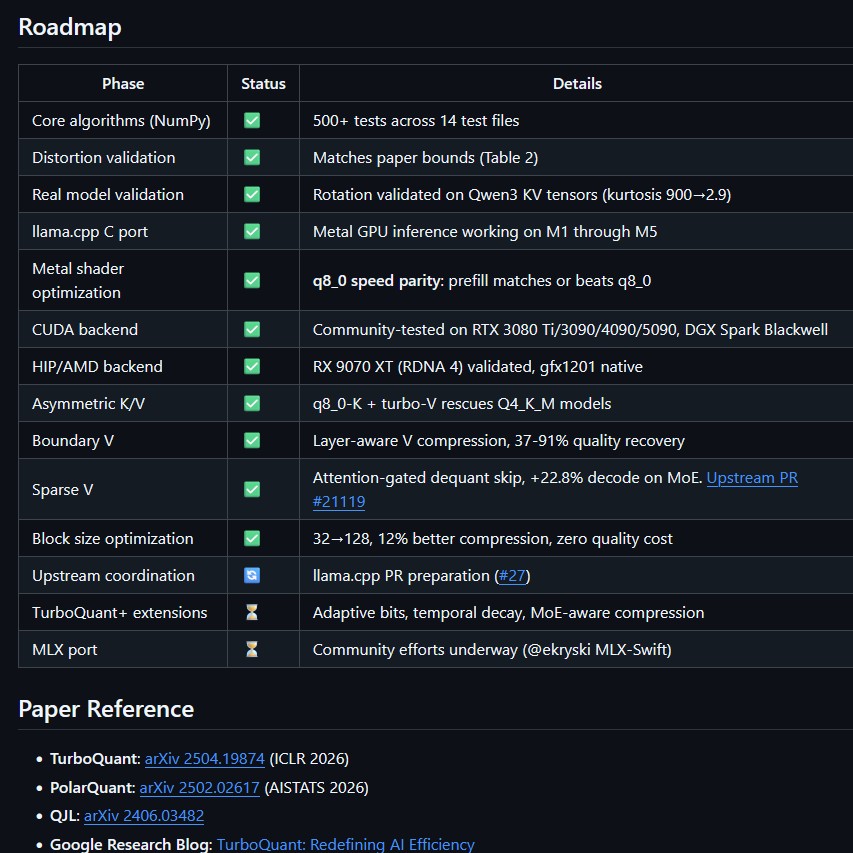
Task: Click the HIP/AMD backend status checkmark
Action: pos(252,366)
